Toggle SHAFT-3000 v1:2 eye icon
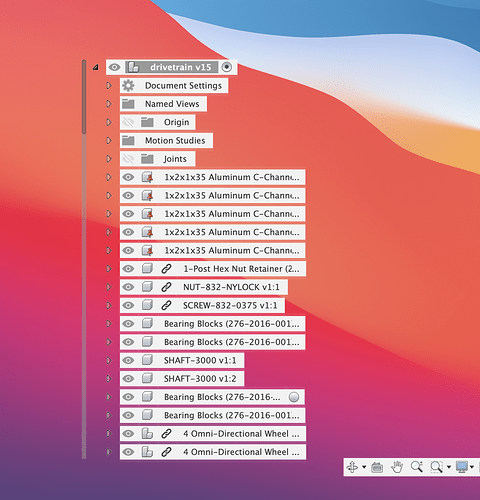This screenshot has width=480, height=500. (128, 379)
